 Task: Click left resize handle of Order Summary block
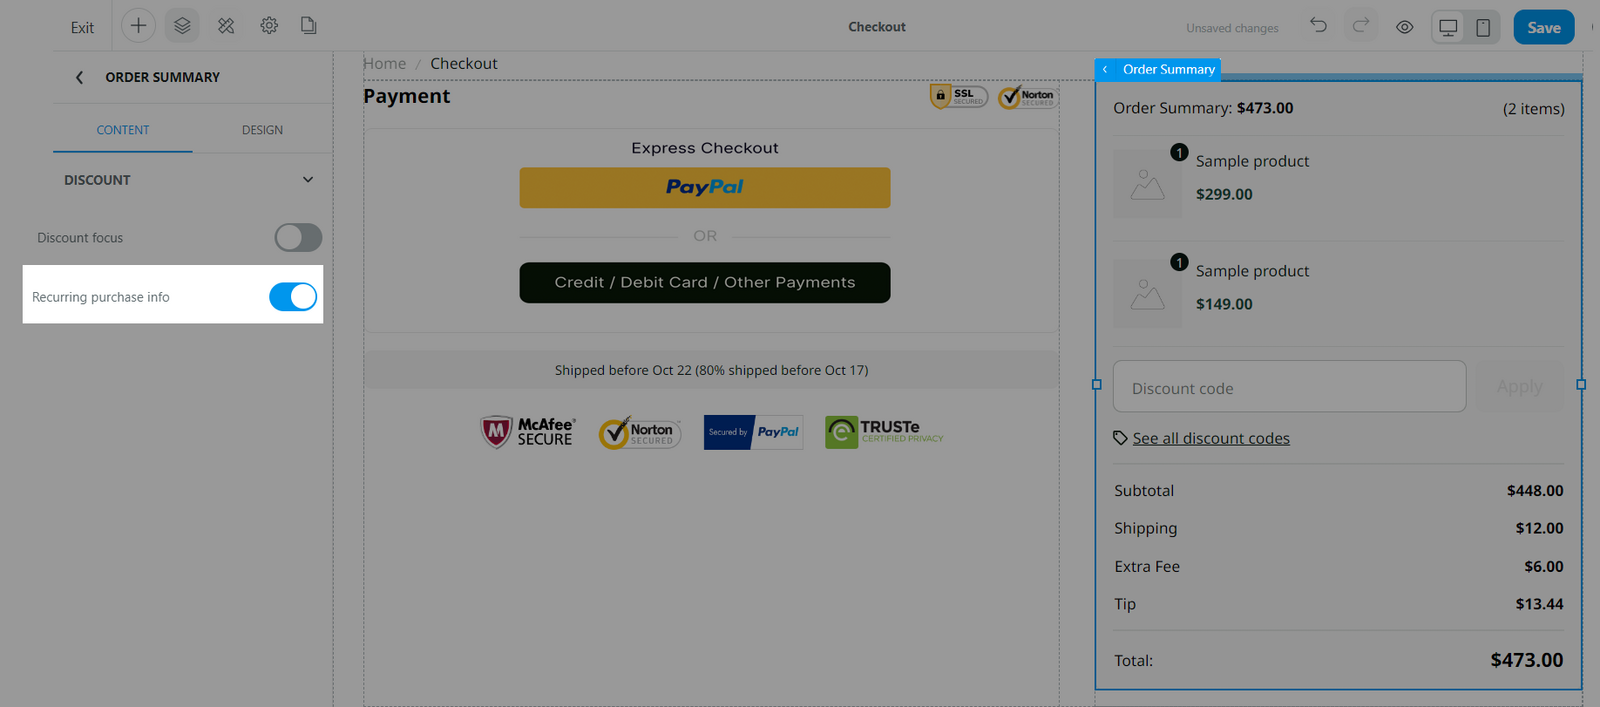[1097, 384]
